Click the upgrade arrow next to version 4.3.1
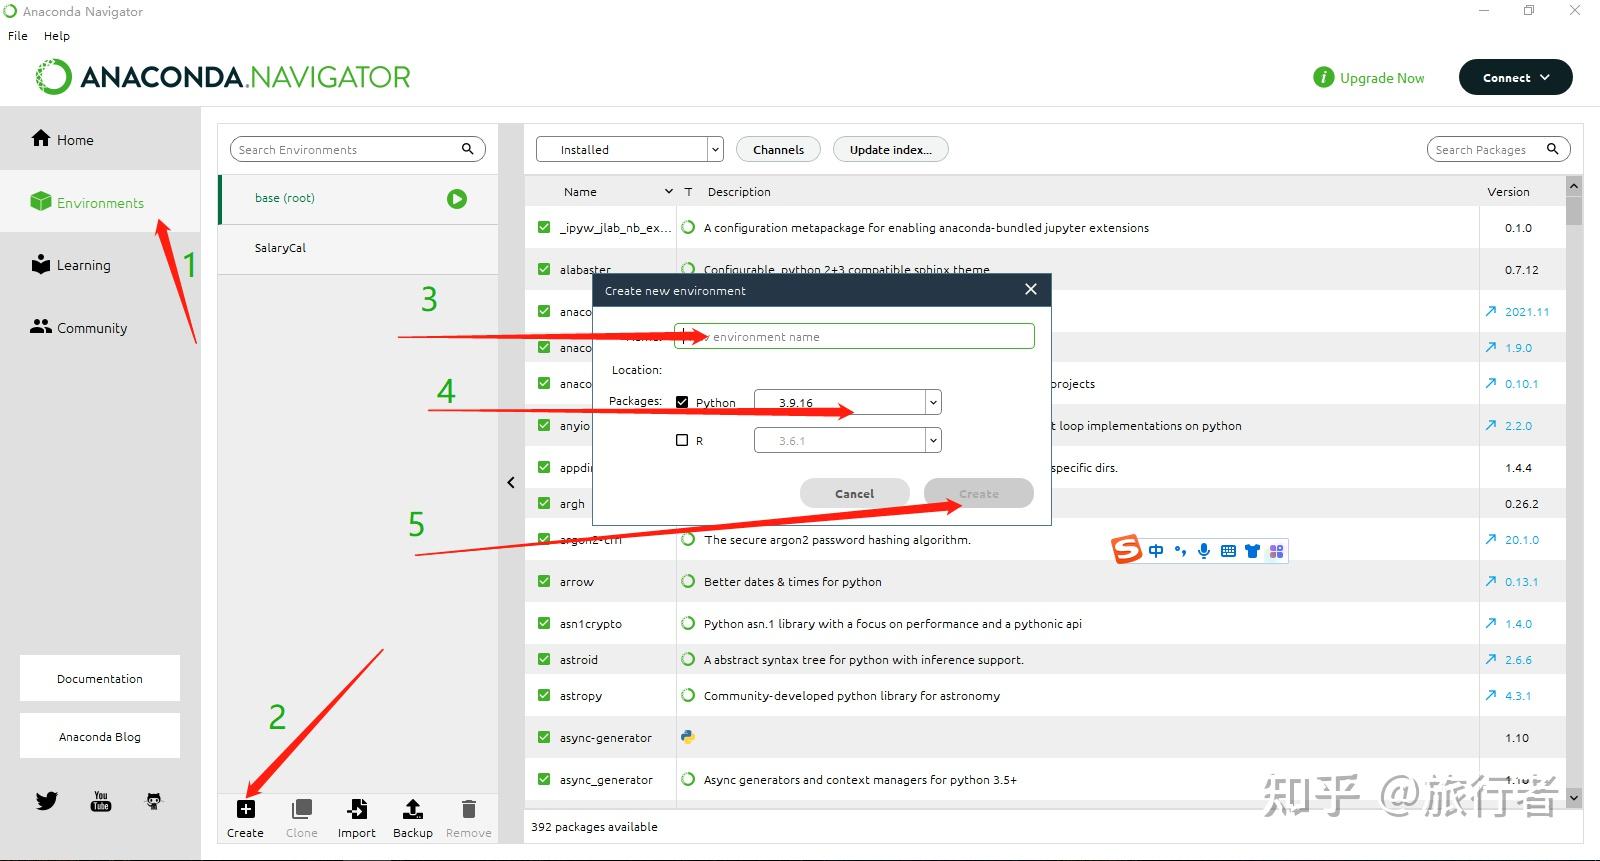The width and height of the screenshot is (1600, 861). (1491, 696)
